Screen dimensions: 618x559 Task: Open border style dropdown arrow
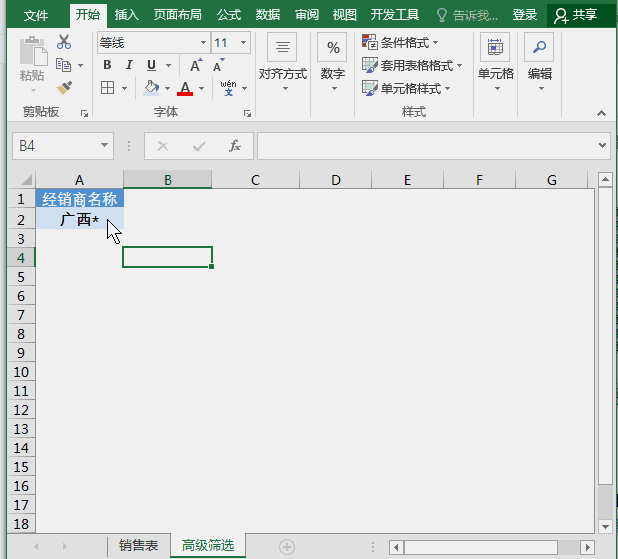[125, 88]
